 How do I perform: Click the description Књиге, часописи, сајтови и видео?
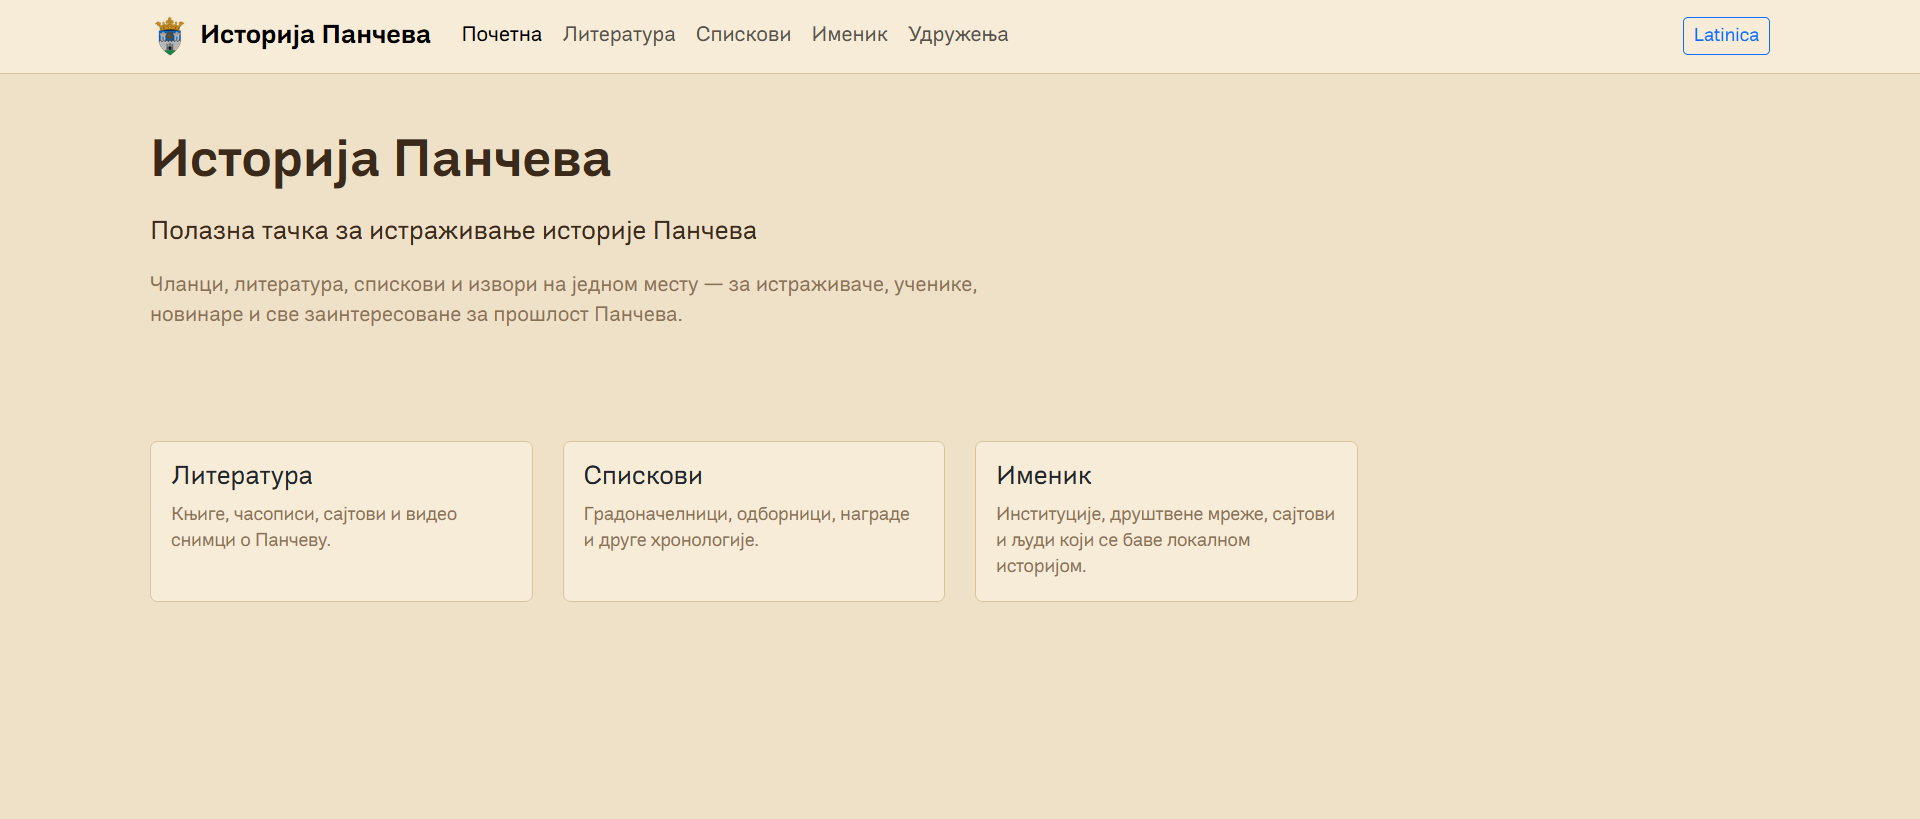click(314, 527)
